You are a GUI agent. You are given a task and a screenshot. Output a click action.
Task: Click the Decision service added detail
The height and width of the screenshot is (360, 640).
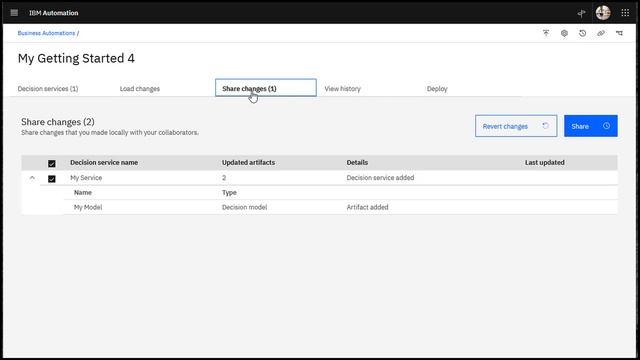380,178
